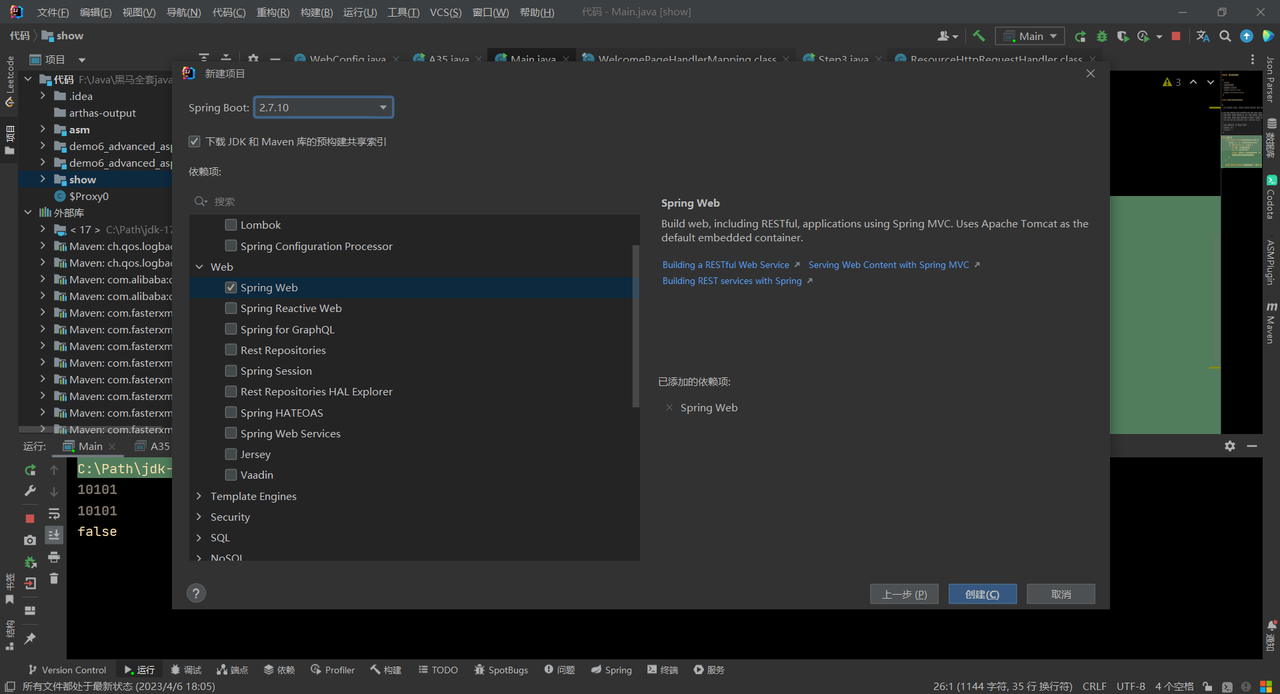Check Spring for GraphQL
This screenshot has height=694, width=1280.
pos(231,330)
